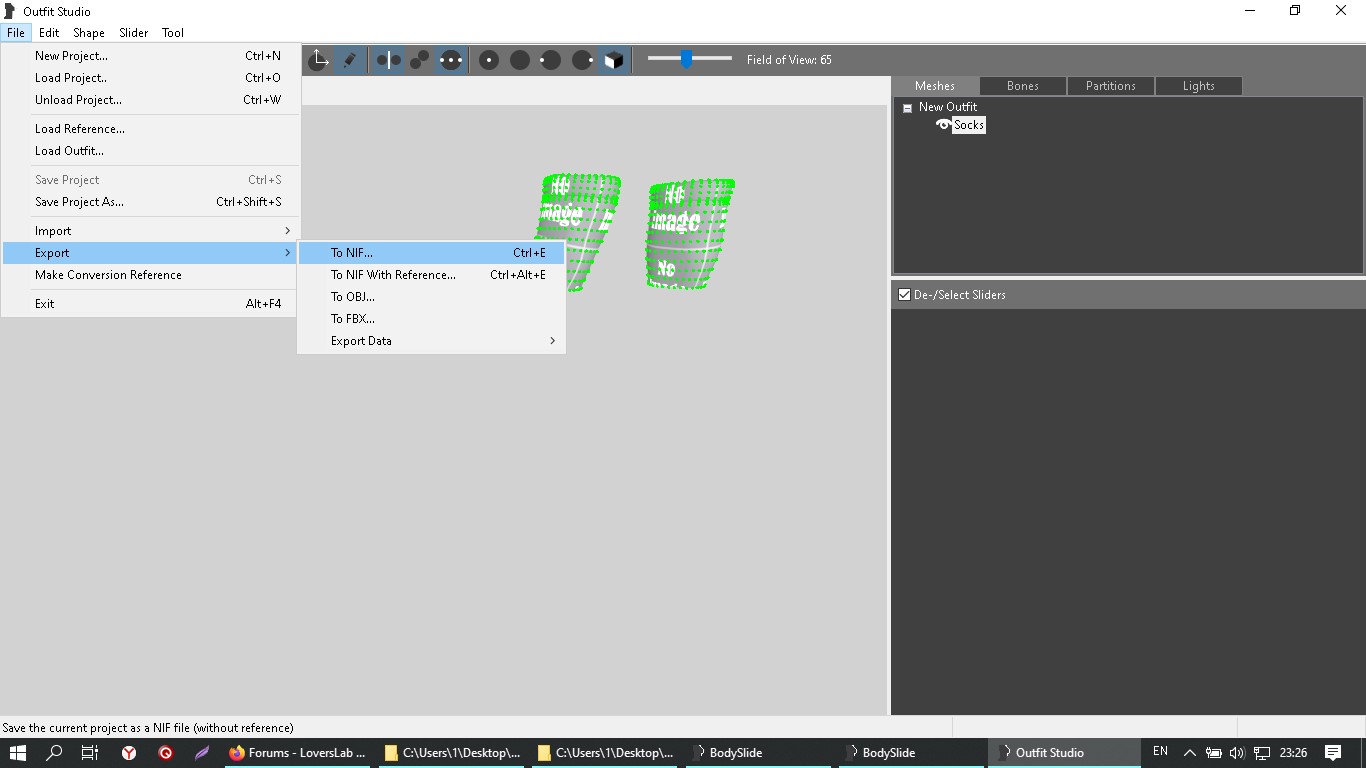Click the circle icon with left-side dot
The height and width of the screenshot is (768, 1366).
(x=551, y=60)
